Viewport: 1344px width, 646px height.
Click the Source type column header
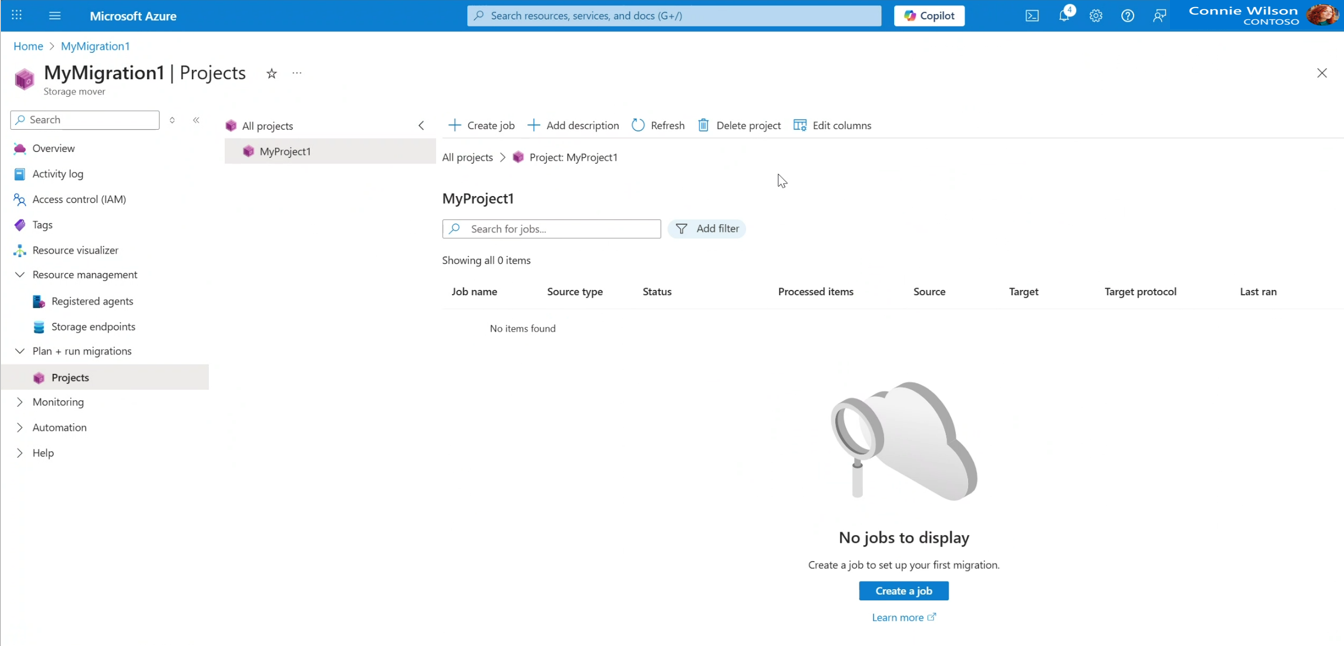pos(575,292)
